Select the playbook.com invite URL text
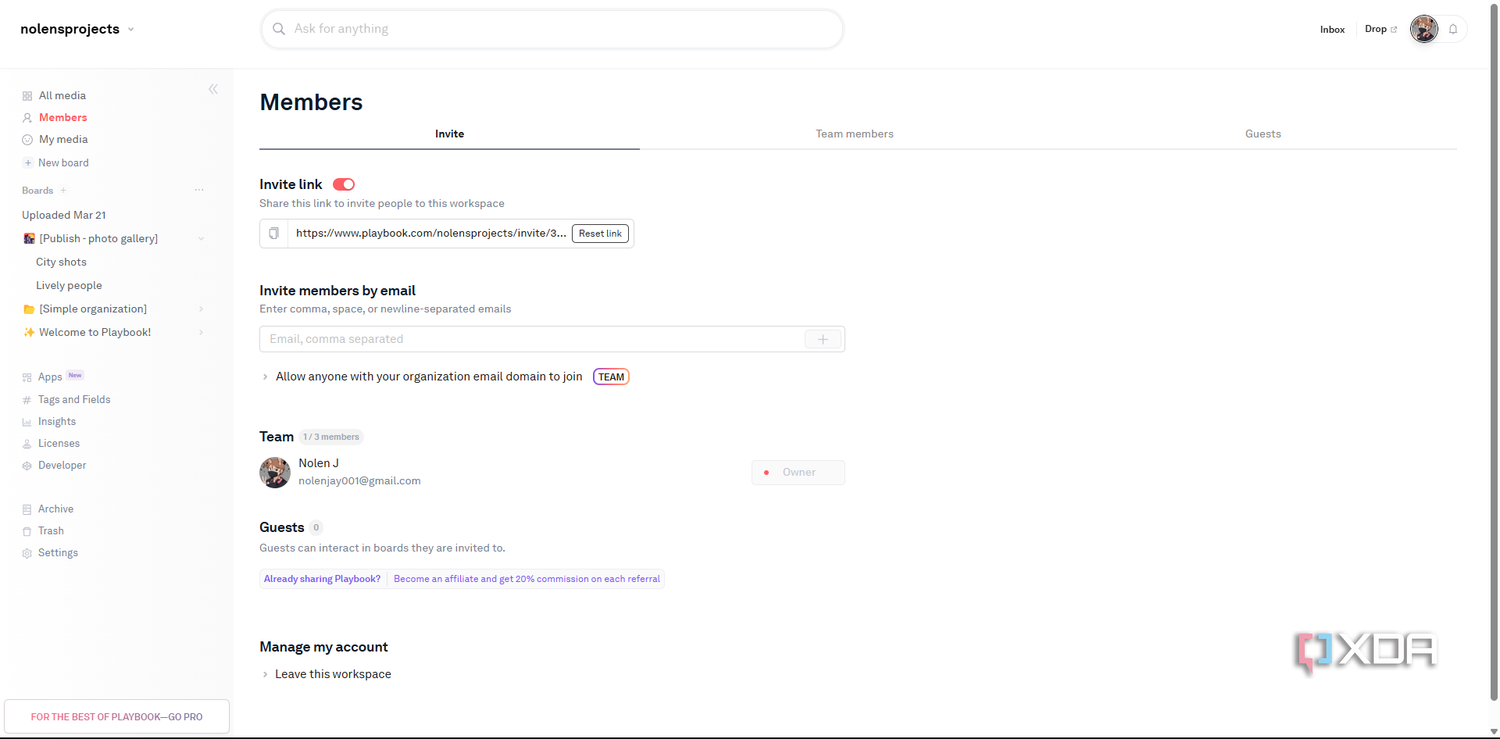1500x739 pixels. pos(431,233)
